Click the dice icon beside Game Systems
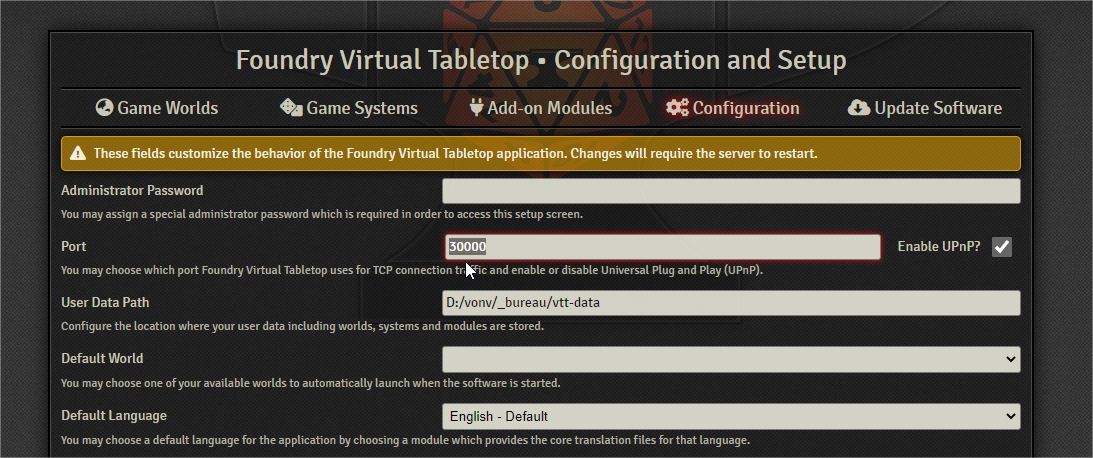This screenshot has width=1093, height=458. pyautogui.click(x=291, y=107)
